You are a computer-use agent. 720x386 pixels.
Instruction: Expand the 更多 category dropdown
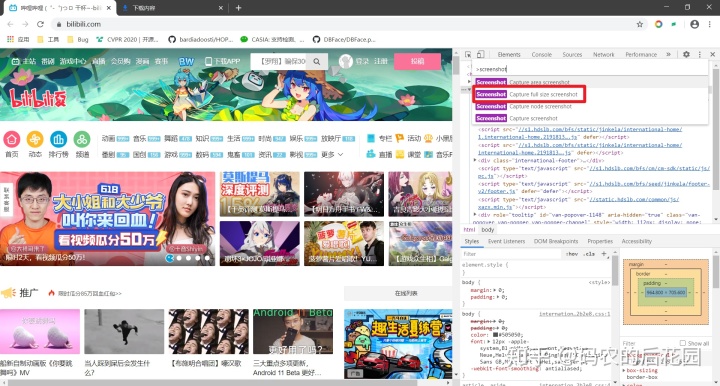pos(332,155)
